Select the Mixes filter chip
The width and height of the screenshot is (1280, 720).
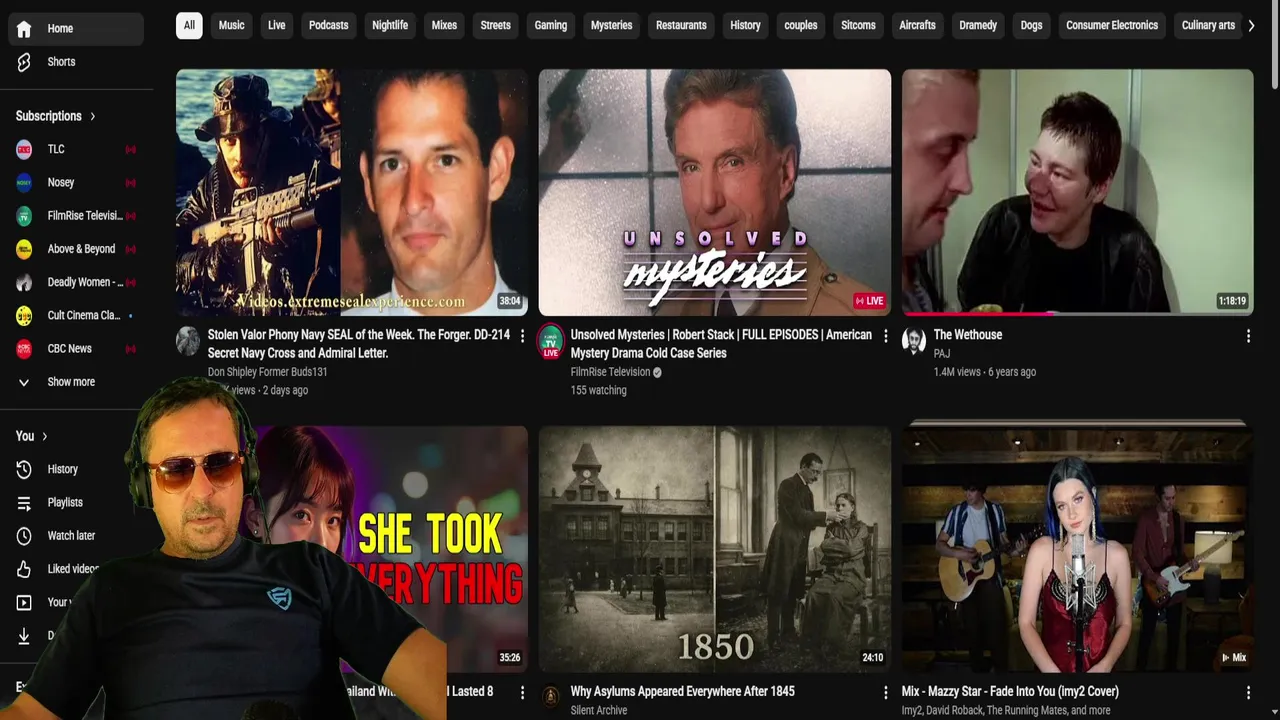point(444,25)
